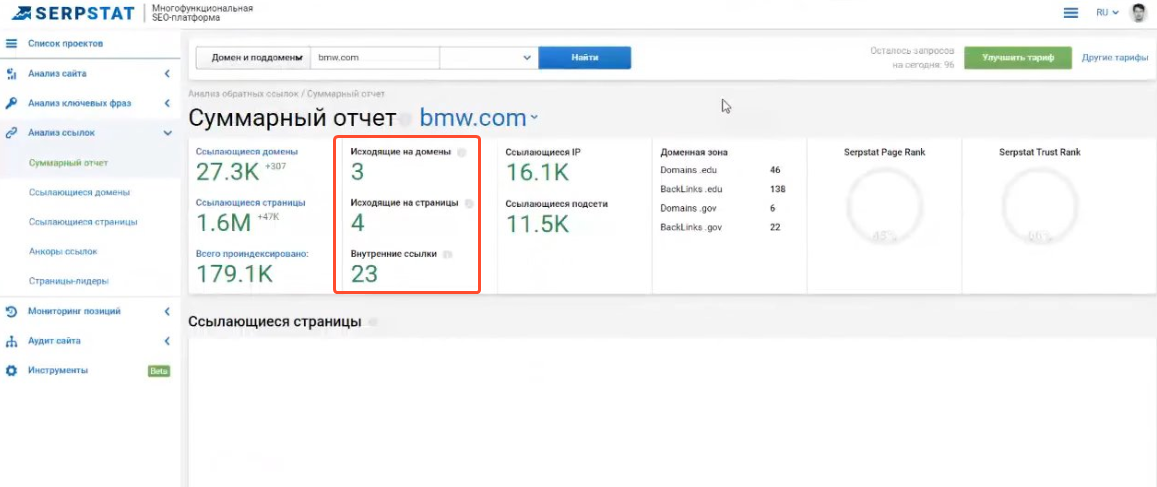Click Анализ обратных ссылок breadcrumb
Viewport: 1157px width, 487px height.
[244, 94]
